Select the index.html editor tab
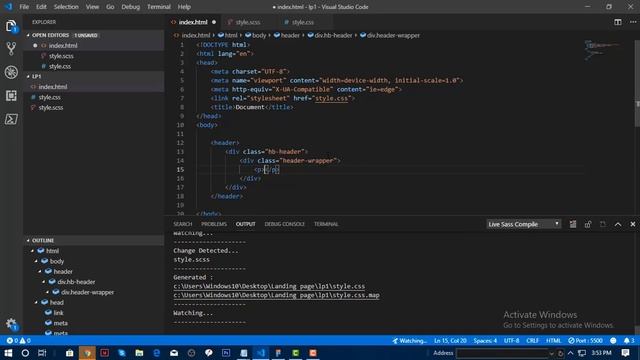 (193, 22)
